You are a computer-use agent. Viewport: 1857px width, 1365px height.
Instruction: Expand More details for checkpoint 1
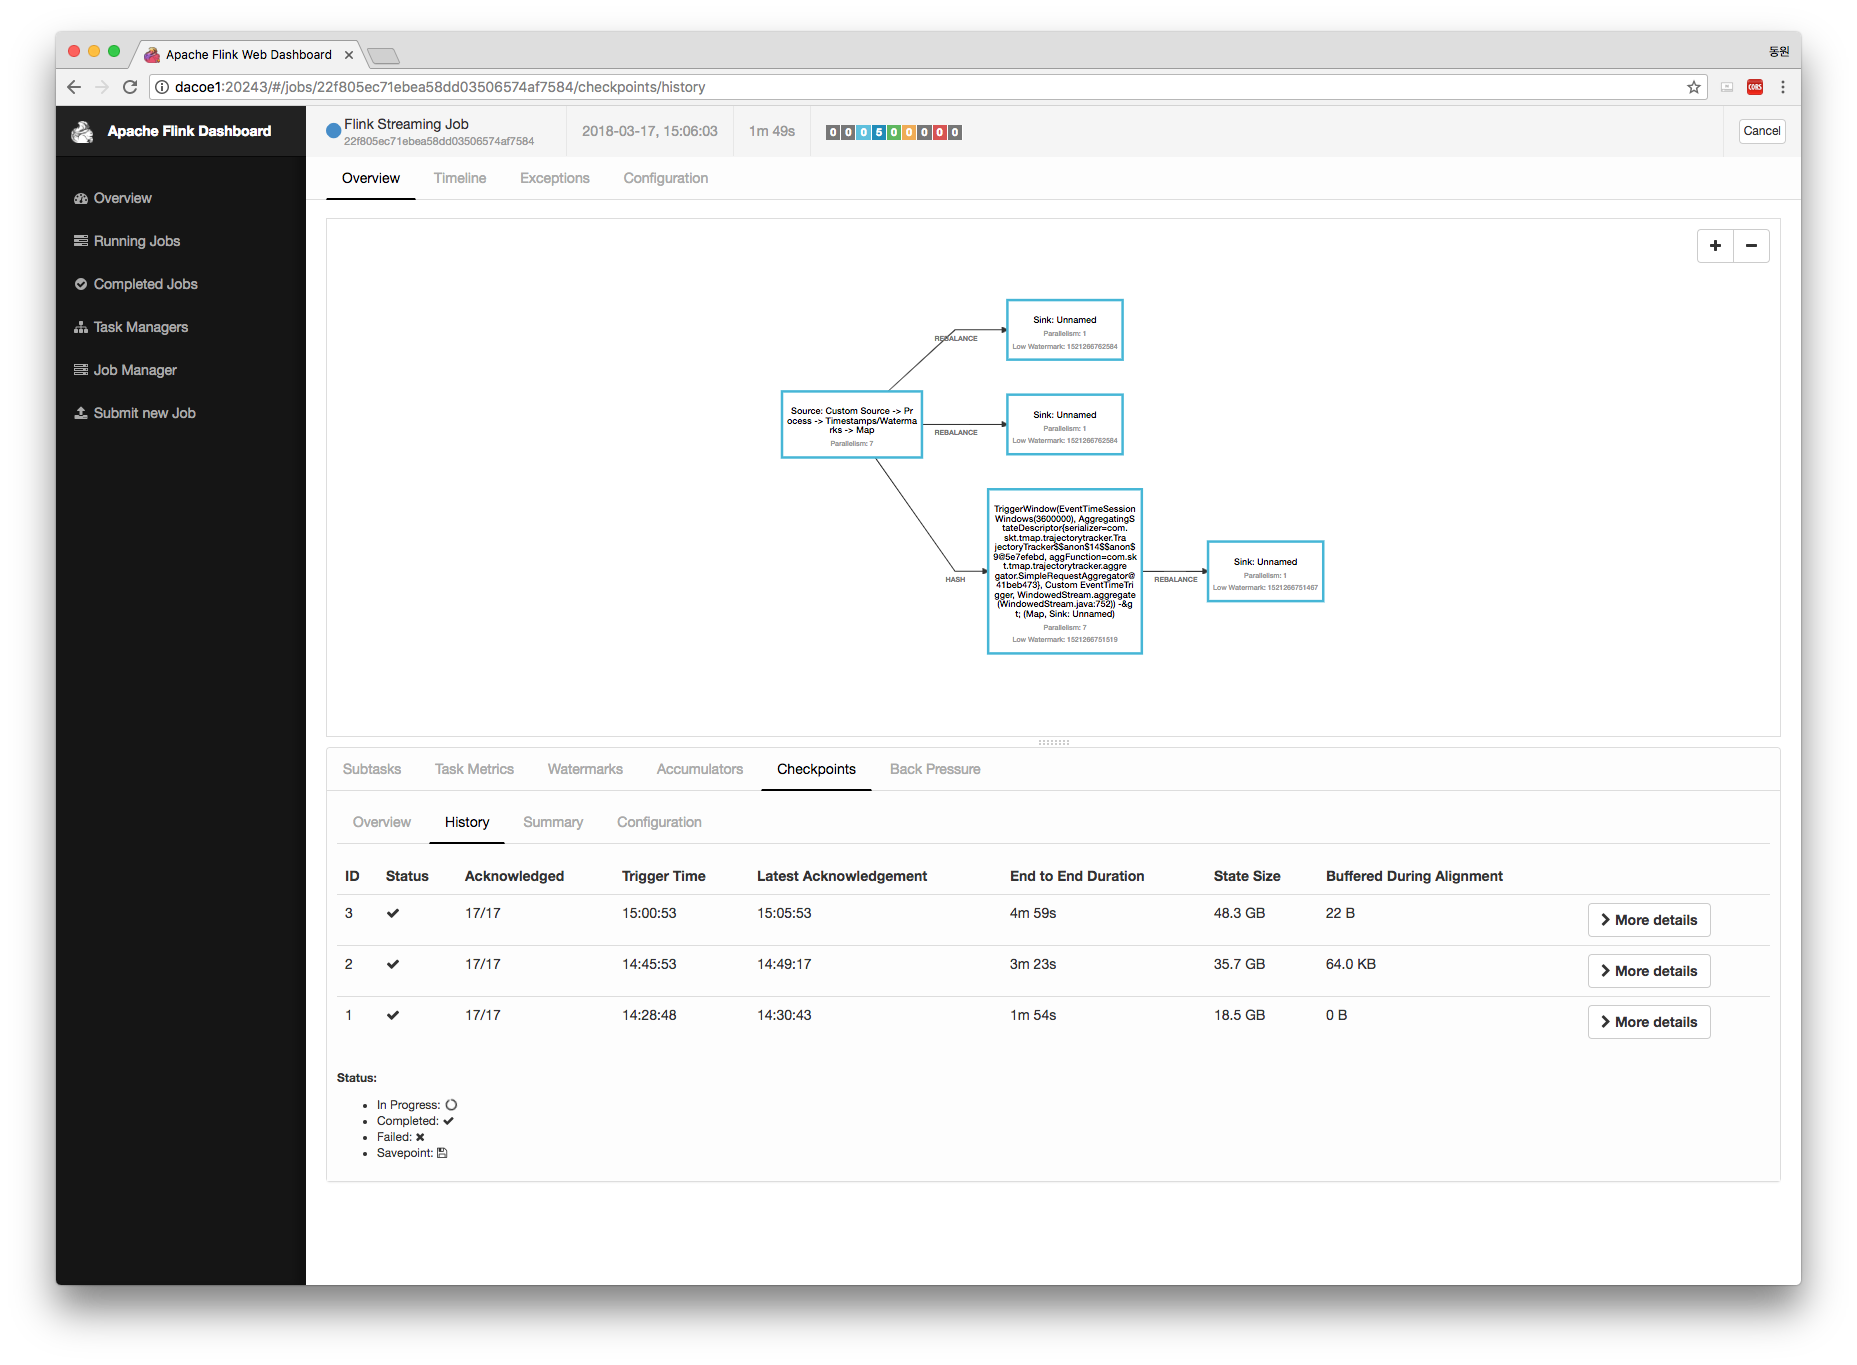[x=1648, y=1022]
